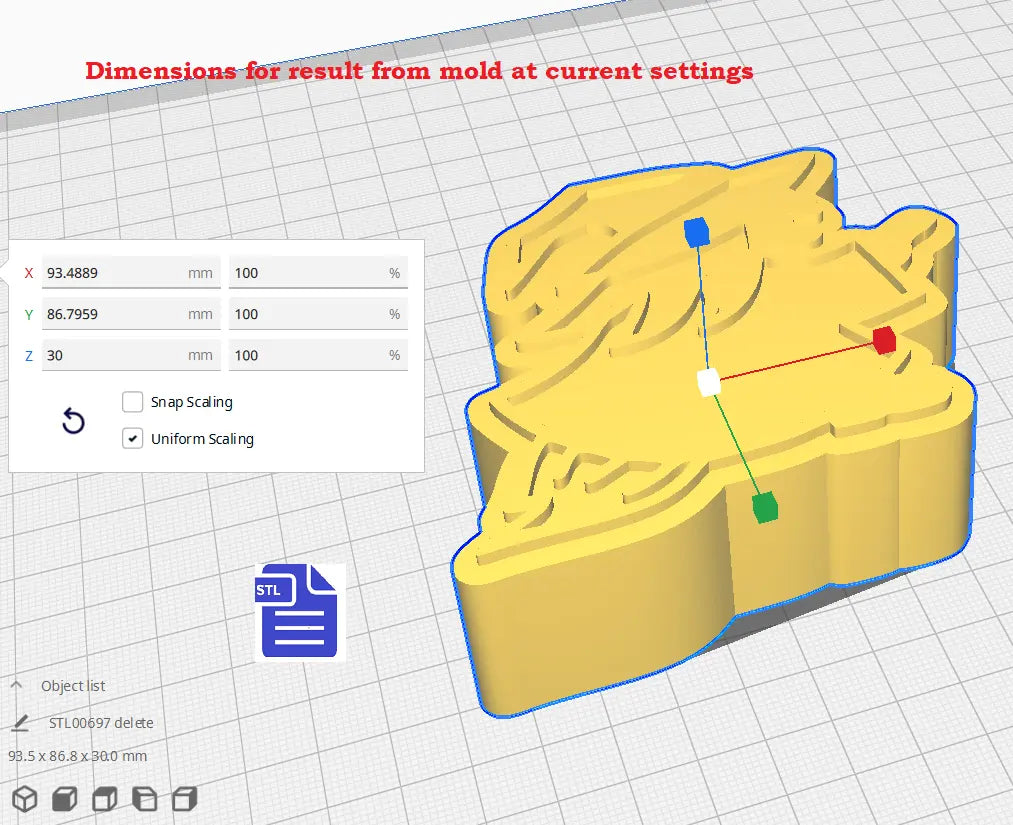Click the Y dimension field showing 86.7959
Image resolution: width=1013 pixels, height=825 pixels.
point(130,314)
